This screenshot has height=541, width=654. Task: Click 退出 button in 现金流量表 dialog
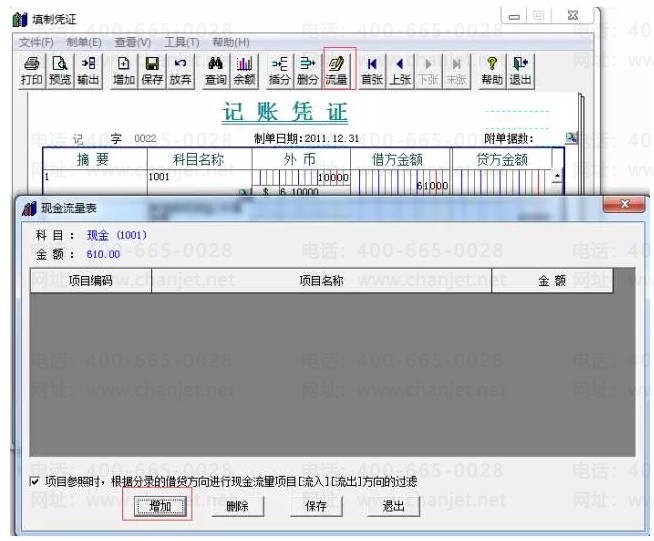click(393, 506)
